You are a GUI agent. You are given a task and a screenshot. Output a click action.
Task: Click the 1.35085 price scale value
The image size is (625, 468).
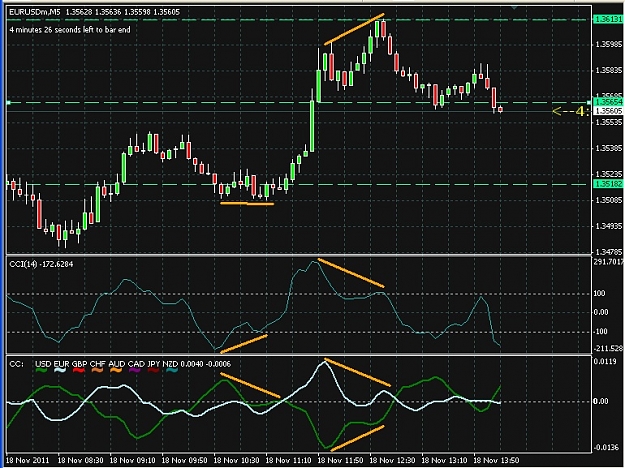tap(608, 200)
